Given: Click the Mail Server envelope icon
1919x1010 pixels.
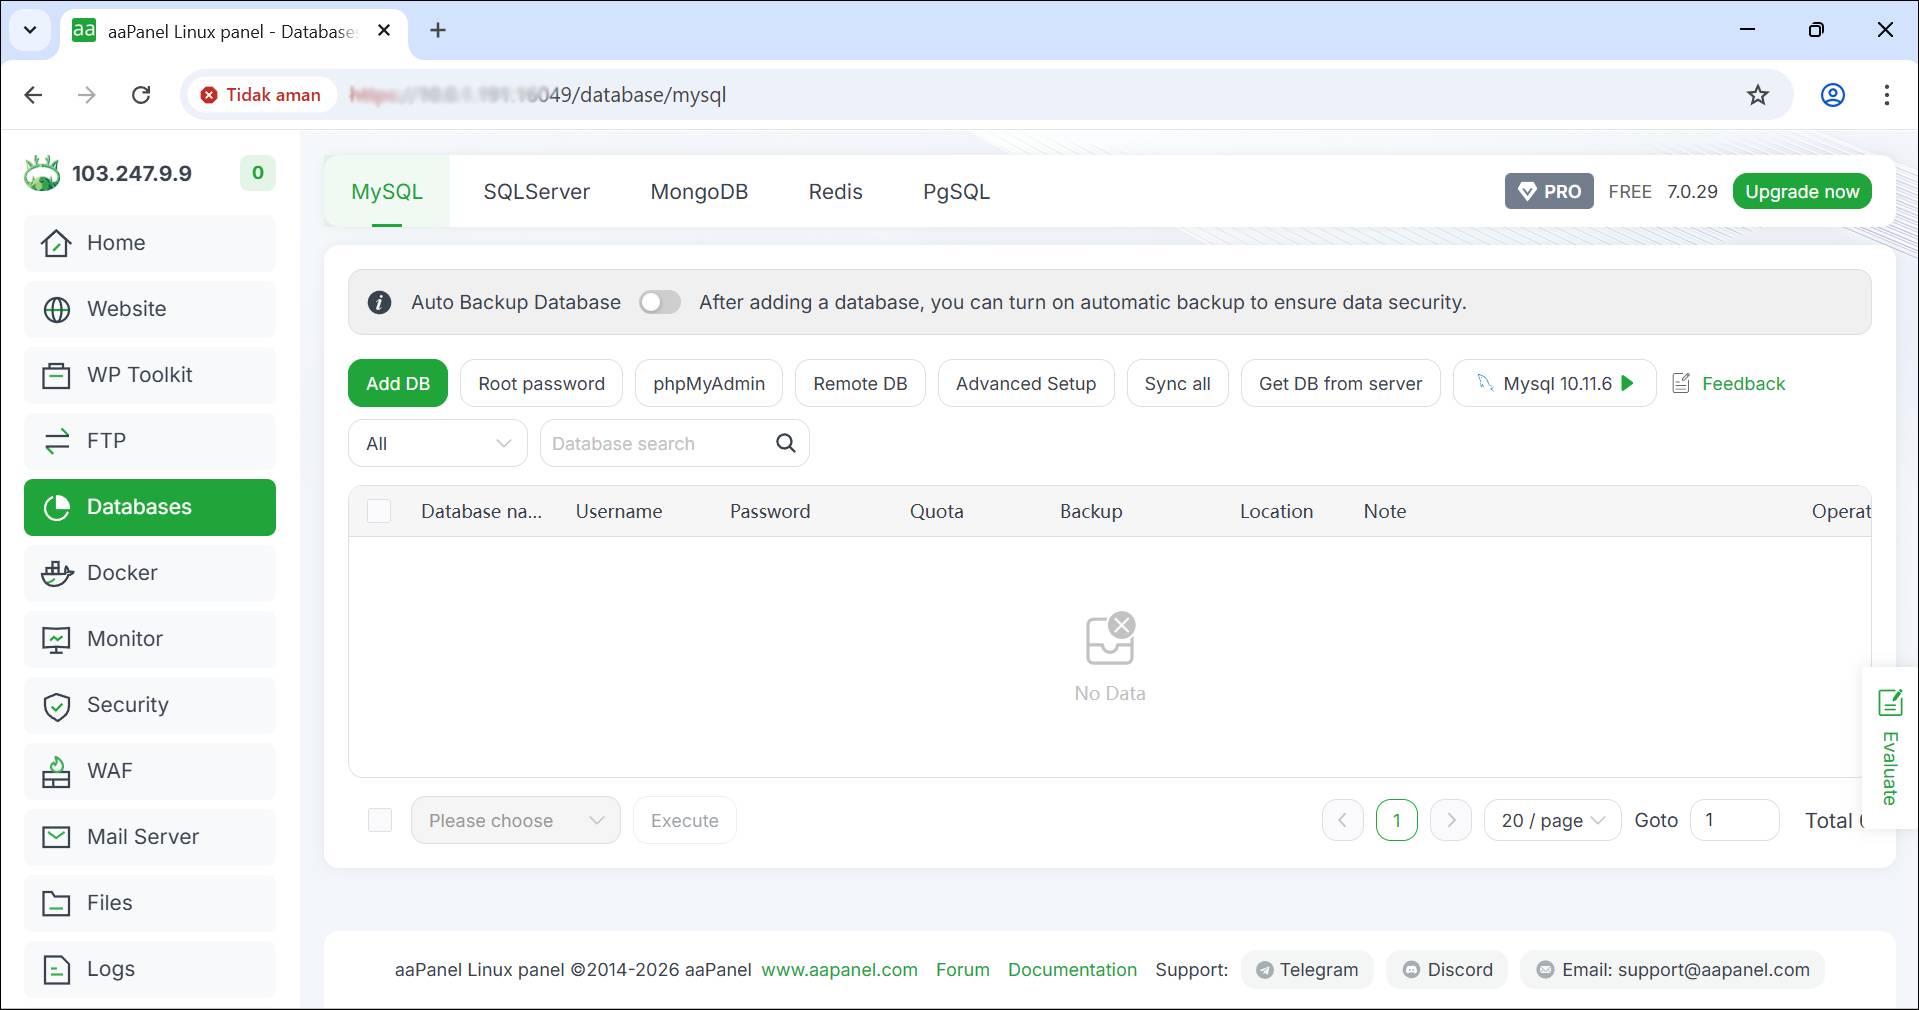Looking at the screenshot, I should tap(56, 837).
